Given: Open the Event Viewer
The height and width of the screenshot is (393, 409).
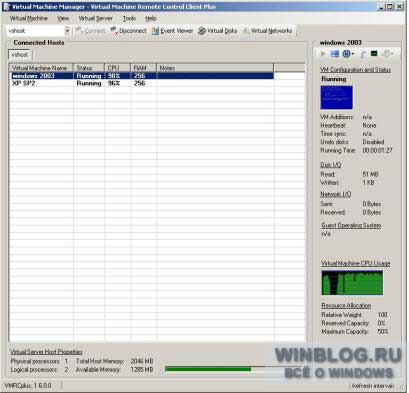Looking at the screenshot, I should 173,31.
